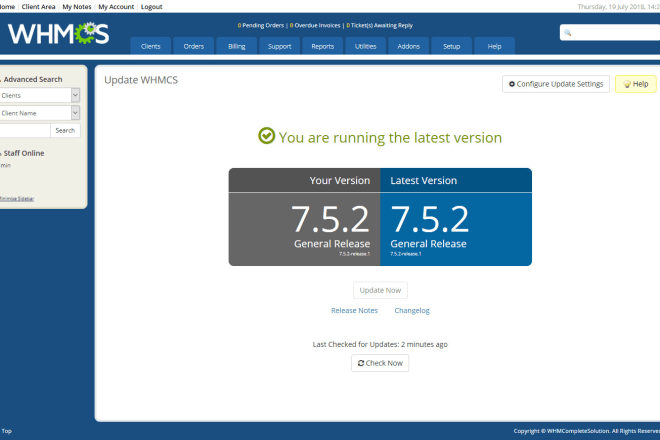This screenshot has height=440, width=660.
Task: Click the 7.5.2 number under Your Version
Action: coord(330,219)
